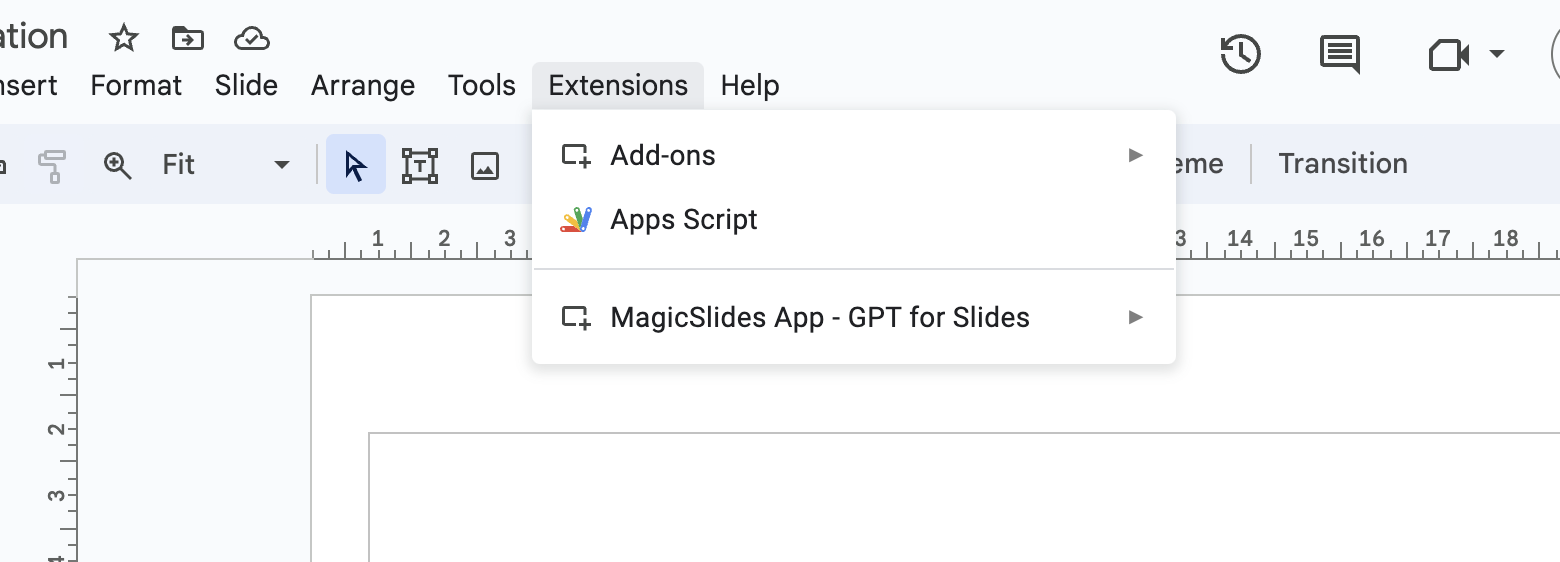Click the Transition button
Viewport: 1560px width, 562px height.
point(1342,164)
